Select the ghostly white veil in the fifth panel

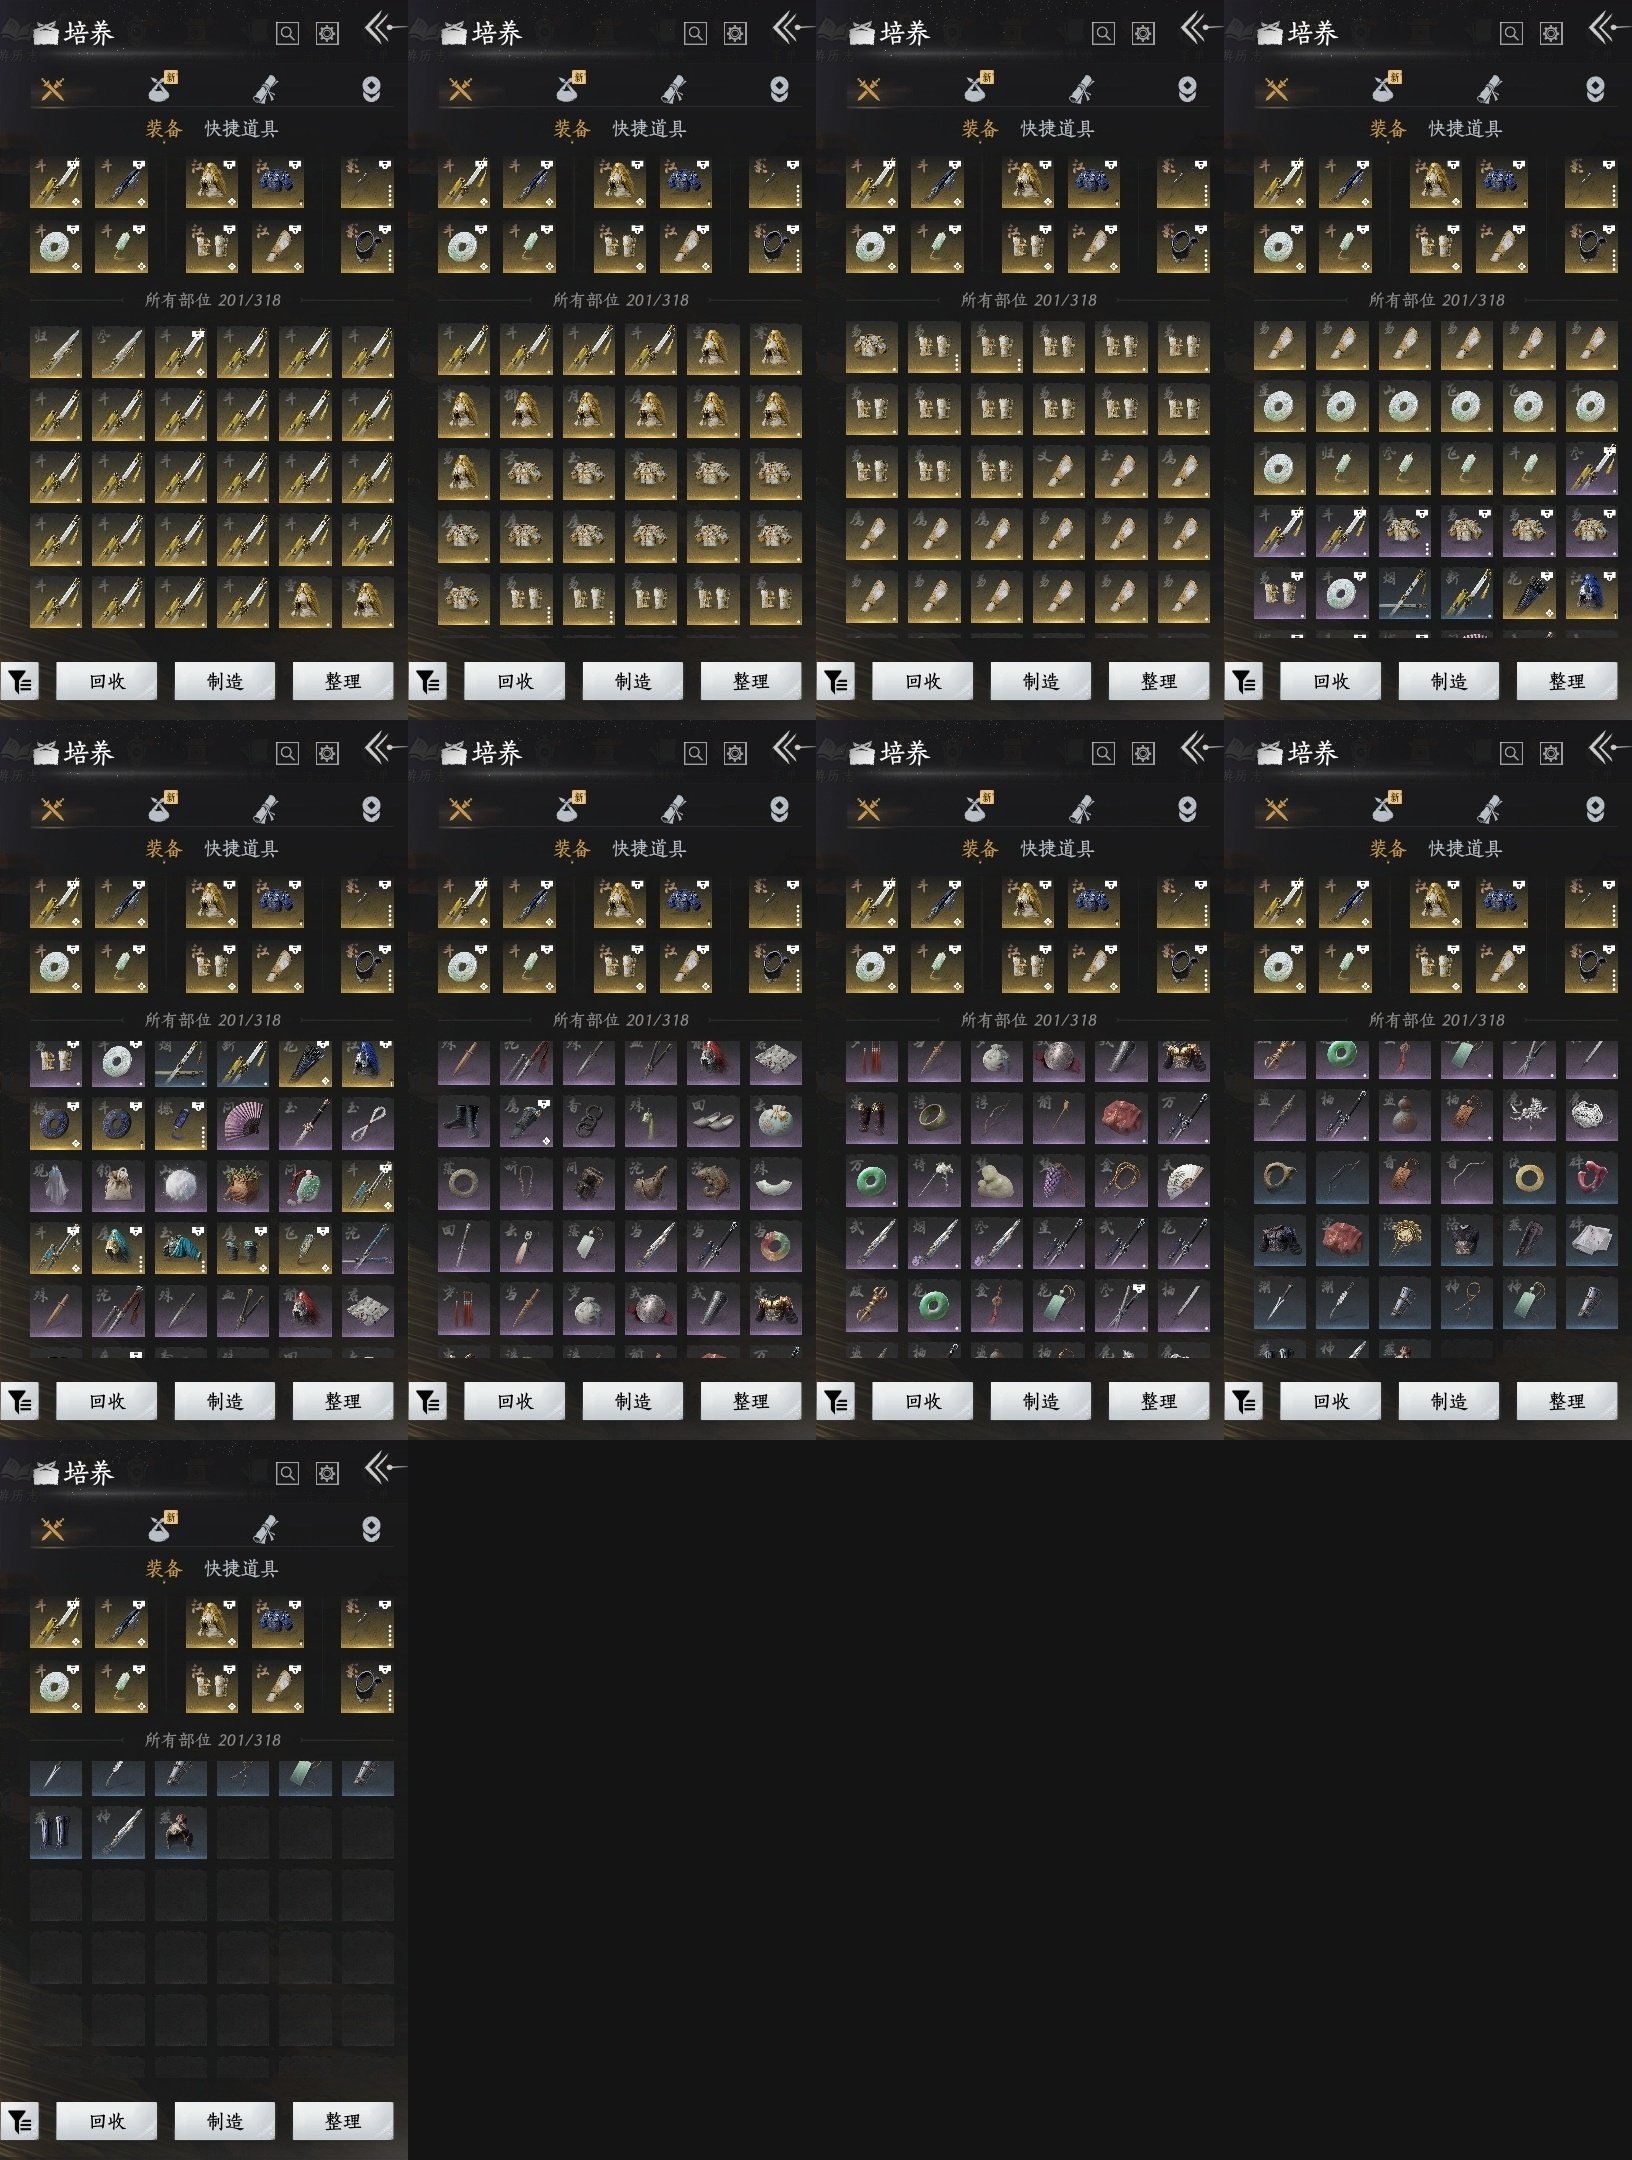(x=56, y=1186)
